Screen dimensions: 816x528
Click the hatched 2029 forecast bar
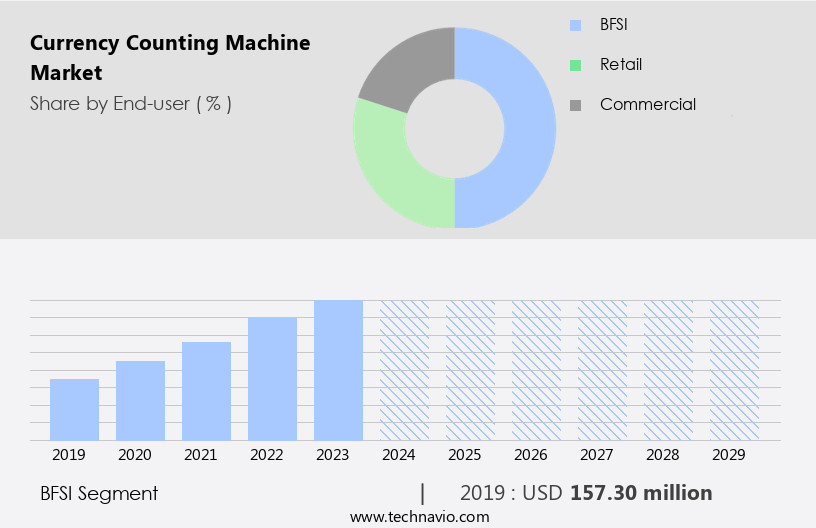point(734,370)
